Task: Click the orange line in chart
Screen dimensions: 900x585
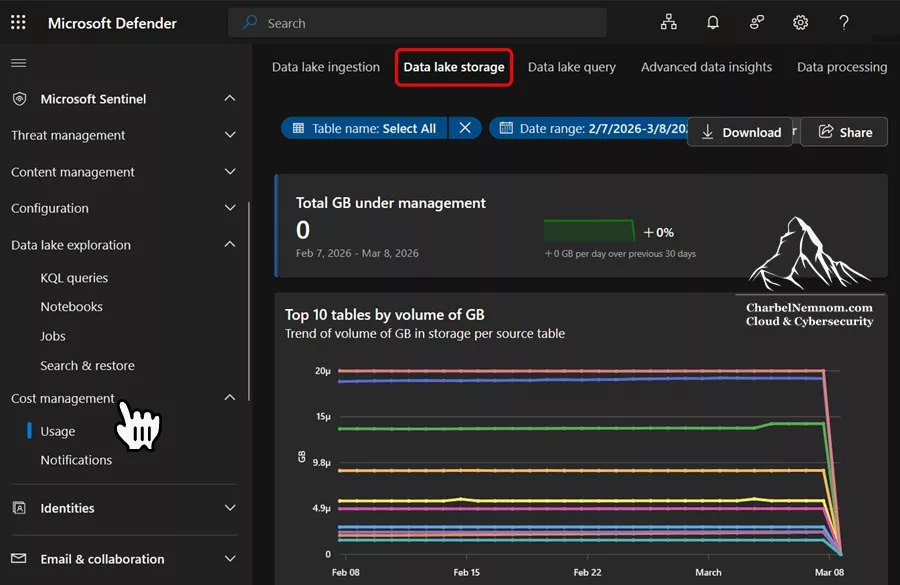Action: pos(581,471)
